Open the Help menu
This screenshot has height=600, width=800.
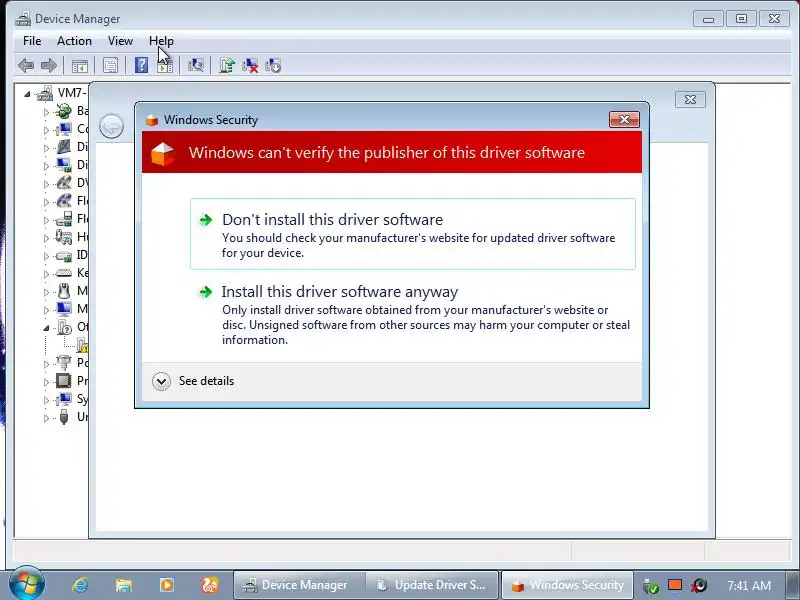(161, 41)
